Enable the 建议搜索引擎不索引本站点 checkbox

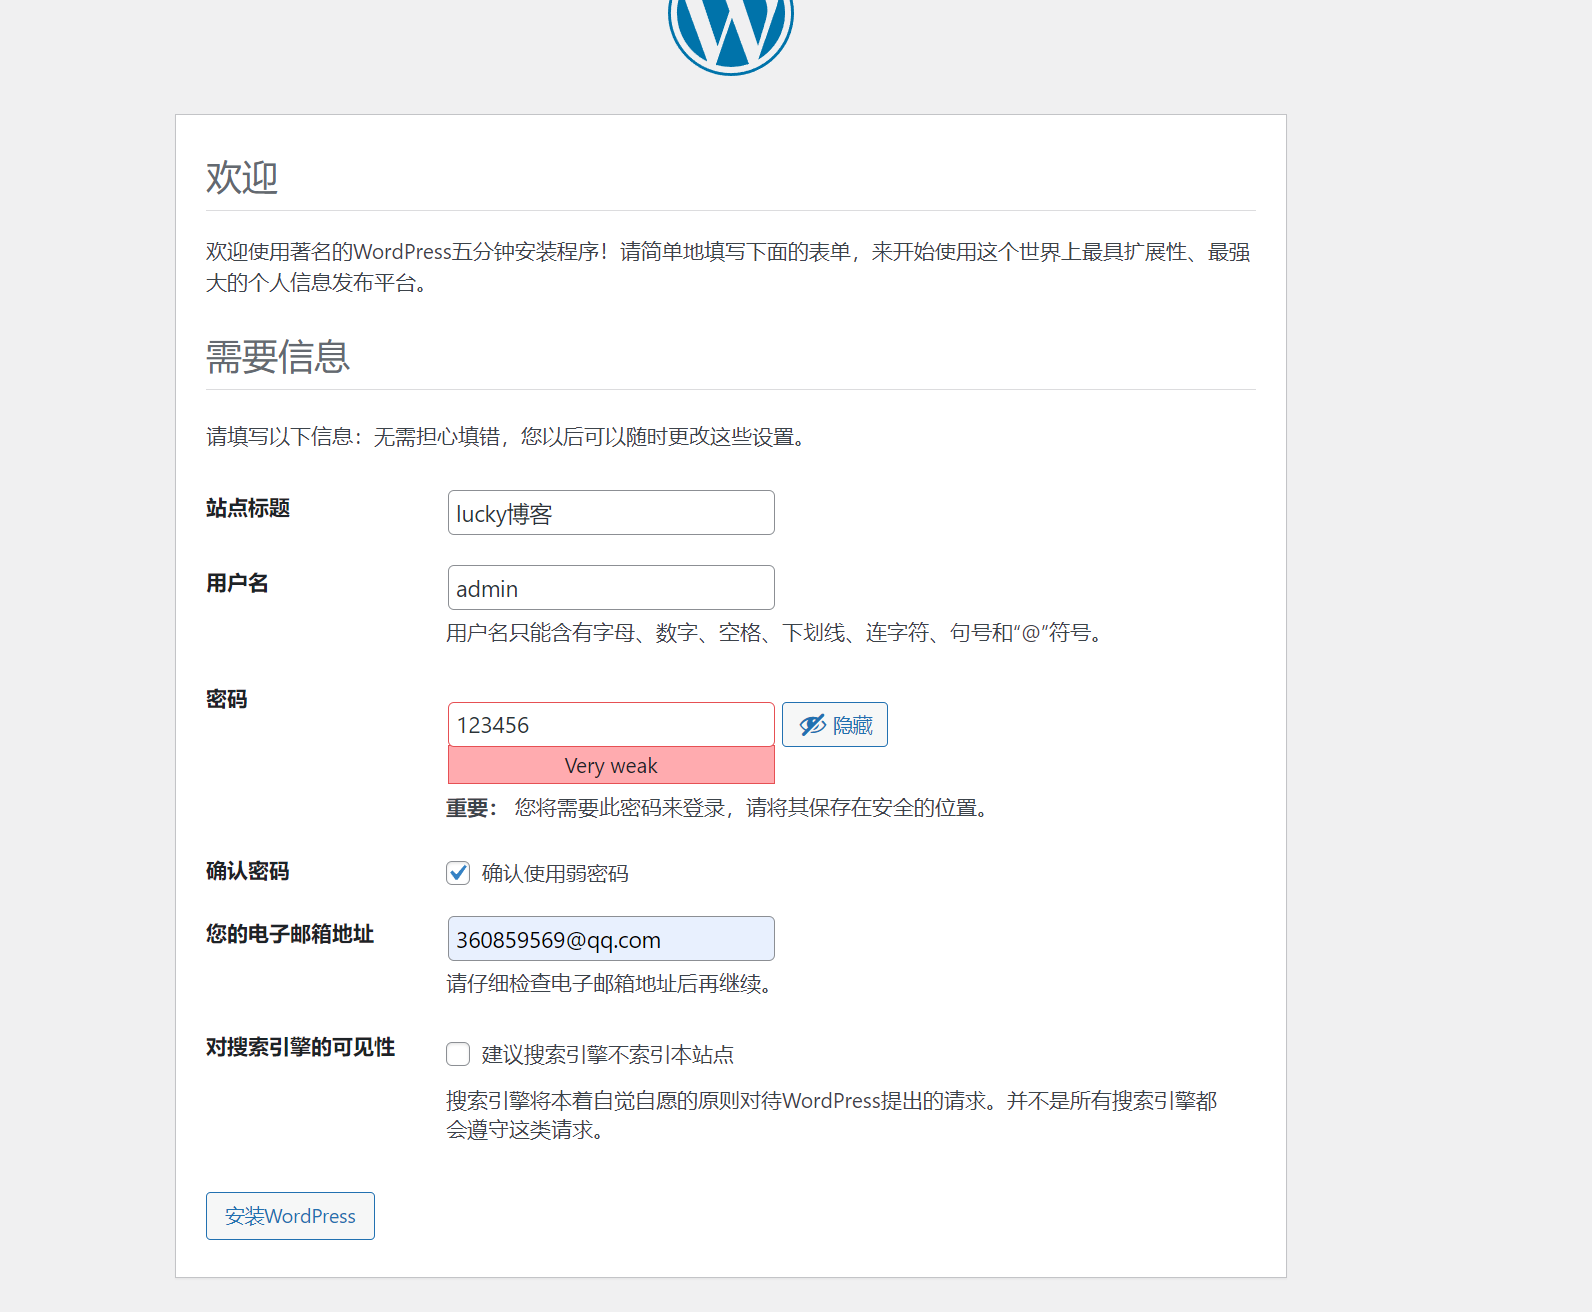[x=458, y=1054]
